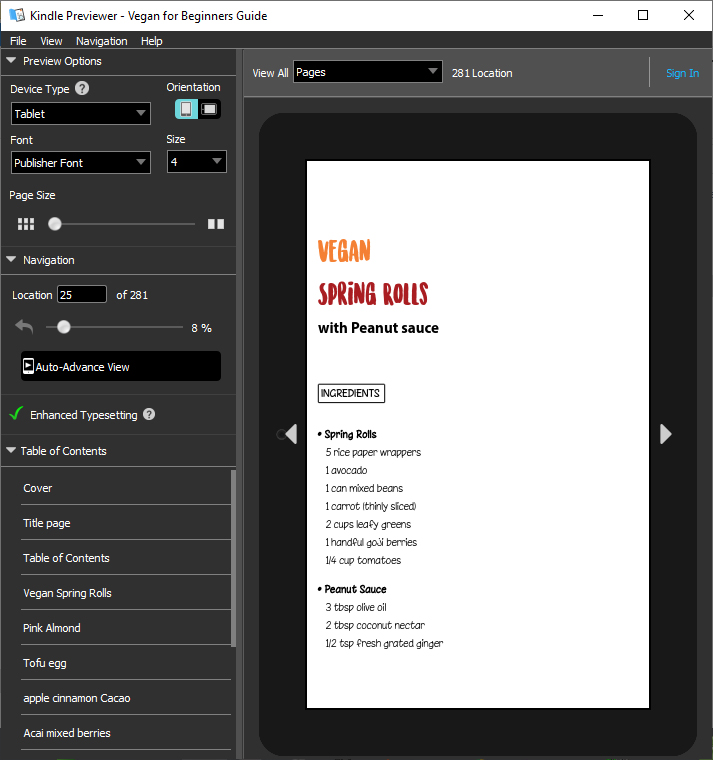The height and width of the screenshot is (760, 713).
Task: Open the Device Type Tablet dropdown
Action: 80,114
